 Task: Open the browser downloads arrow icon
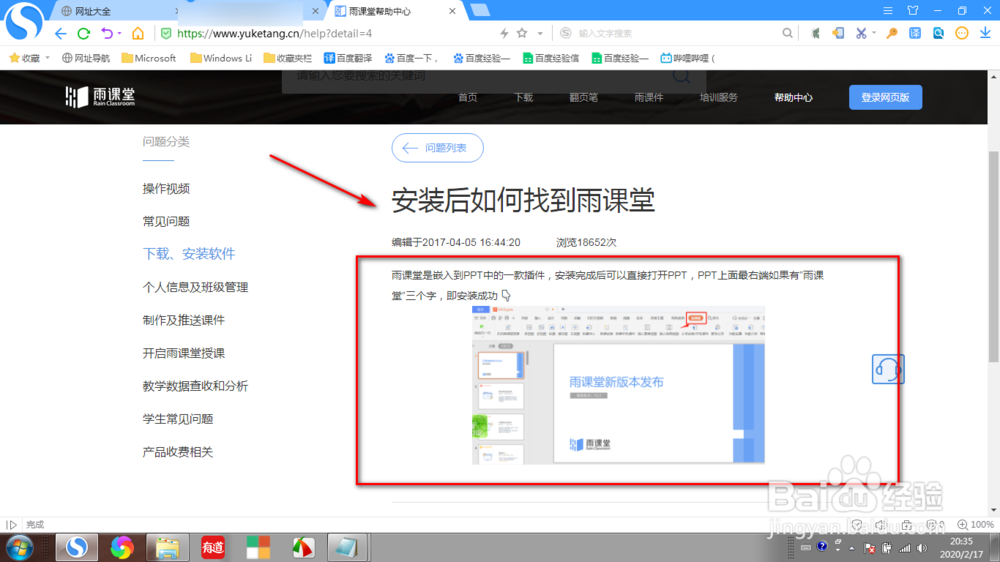[x=985, y=33]
